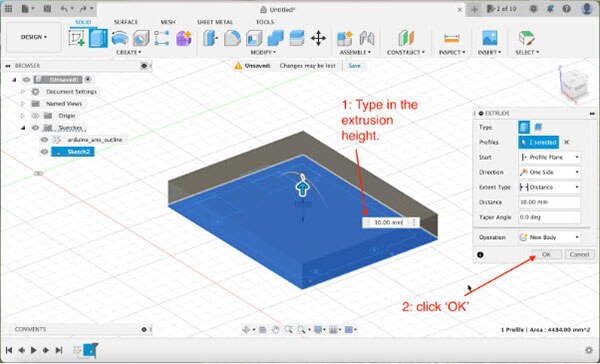
Task: Clear the selected Profiles with X
Action: coord(567,142)
